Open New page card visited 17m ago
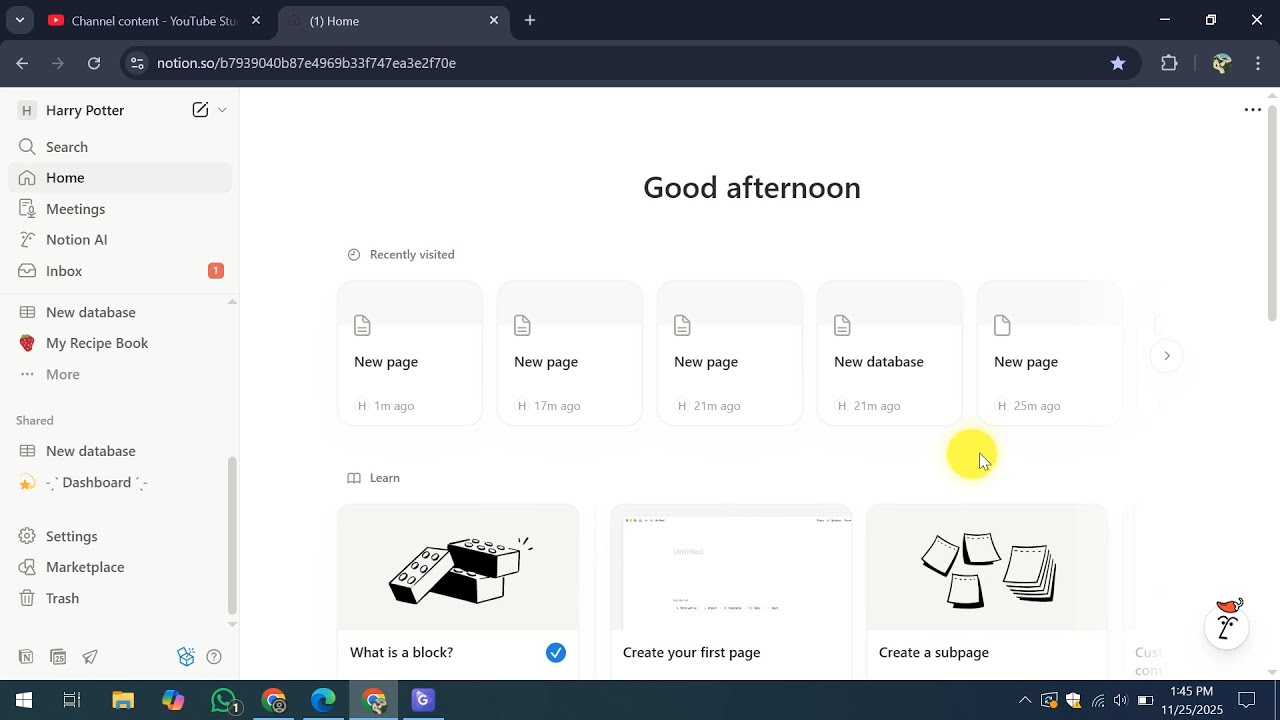 pyautogui.click(x=570, y=353)
